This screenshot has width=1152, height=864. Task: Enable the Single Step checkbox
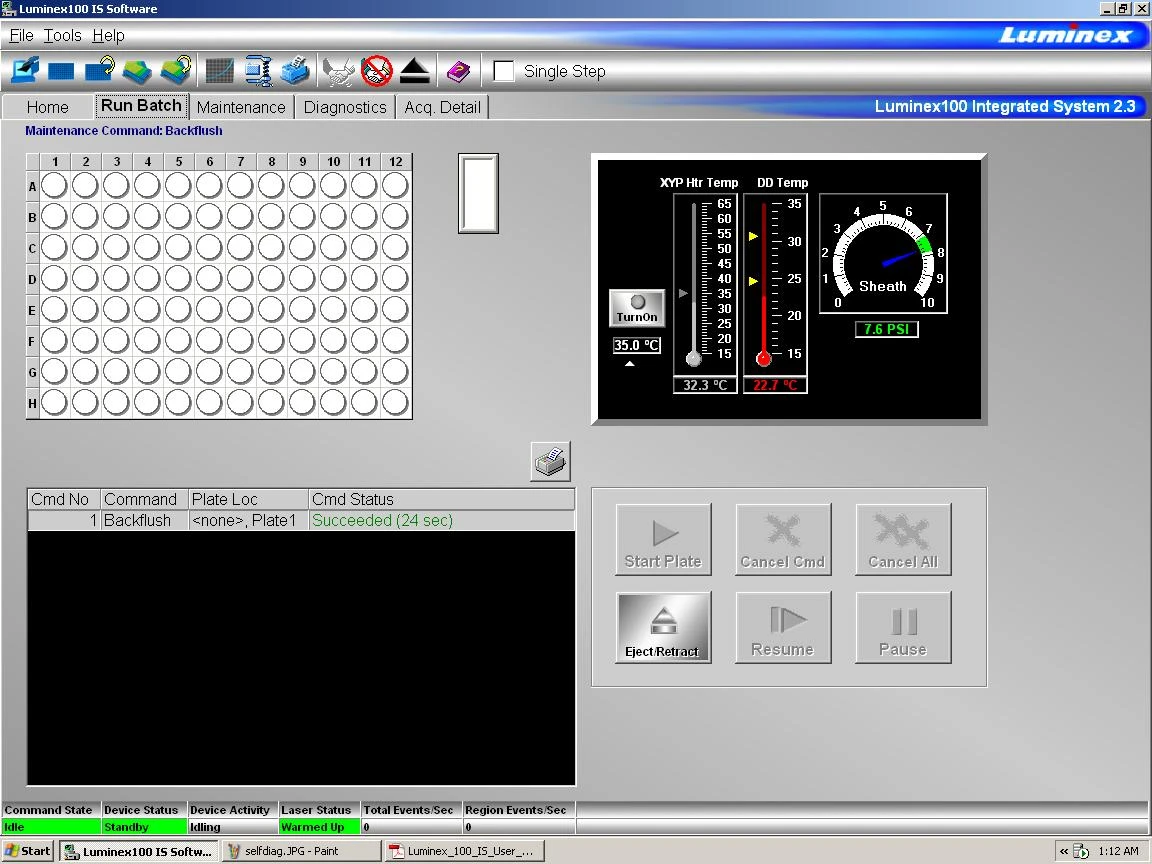click(x=503, y=71)
